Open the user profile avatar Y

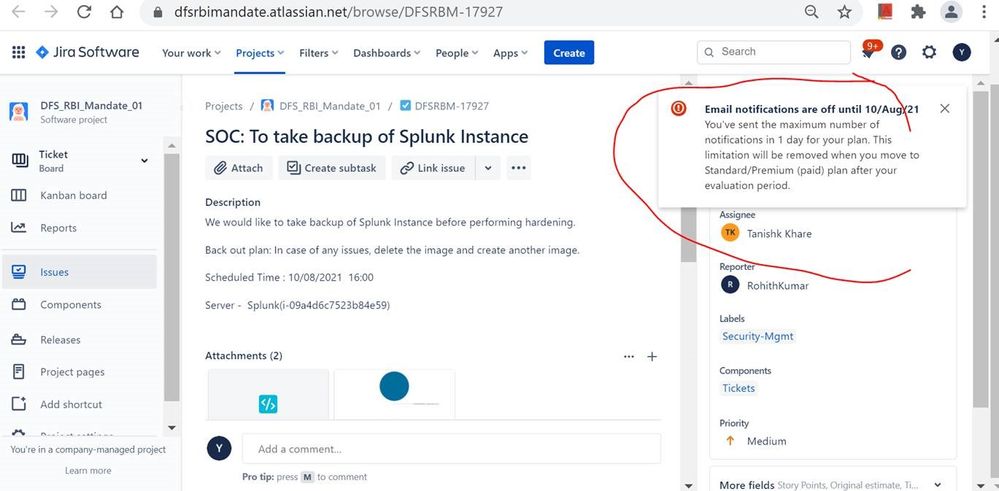click(961, 52)
